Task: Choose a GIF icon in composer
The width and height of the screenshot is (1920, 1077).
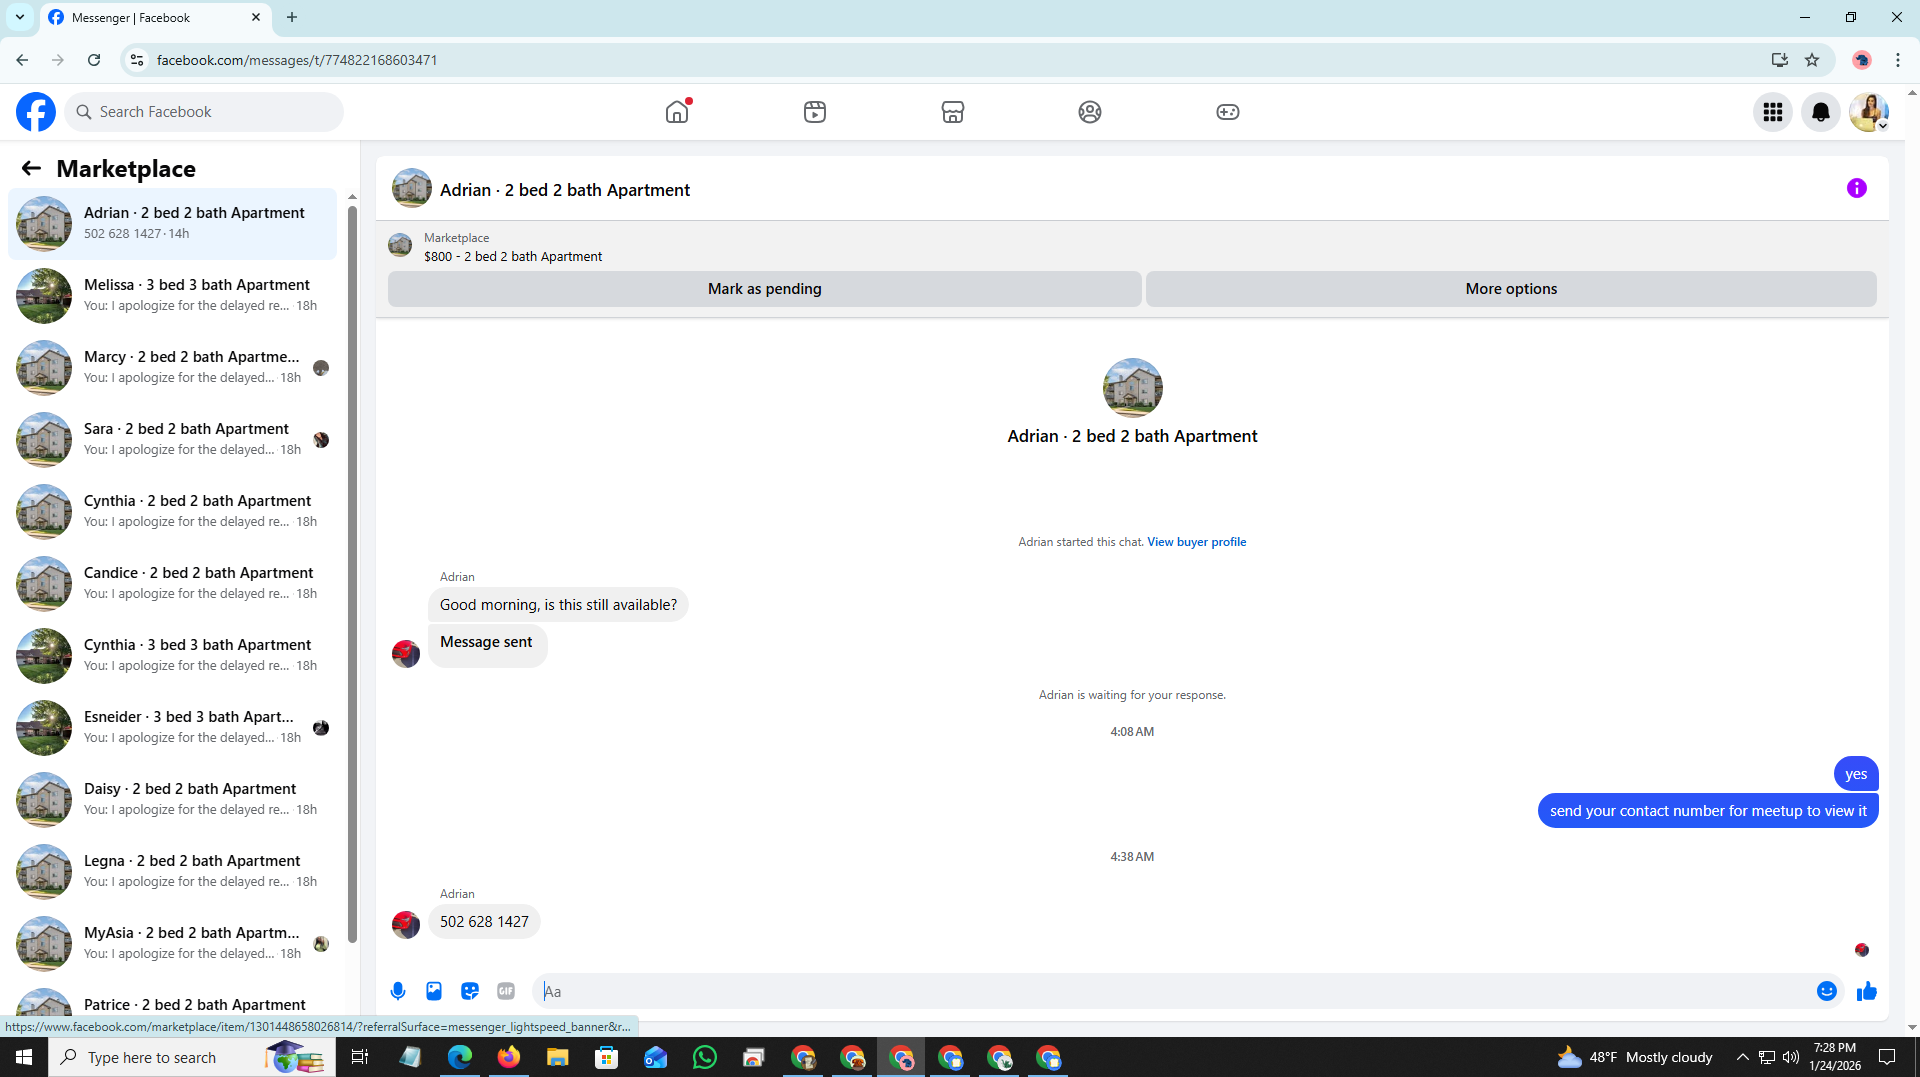Action: point(506,991)
